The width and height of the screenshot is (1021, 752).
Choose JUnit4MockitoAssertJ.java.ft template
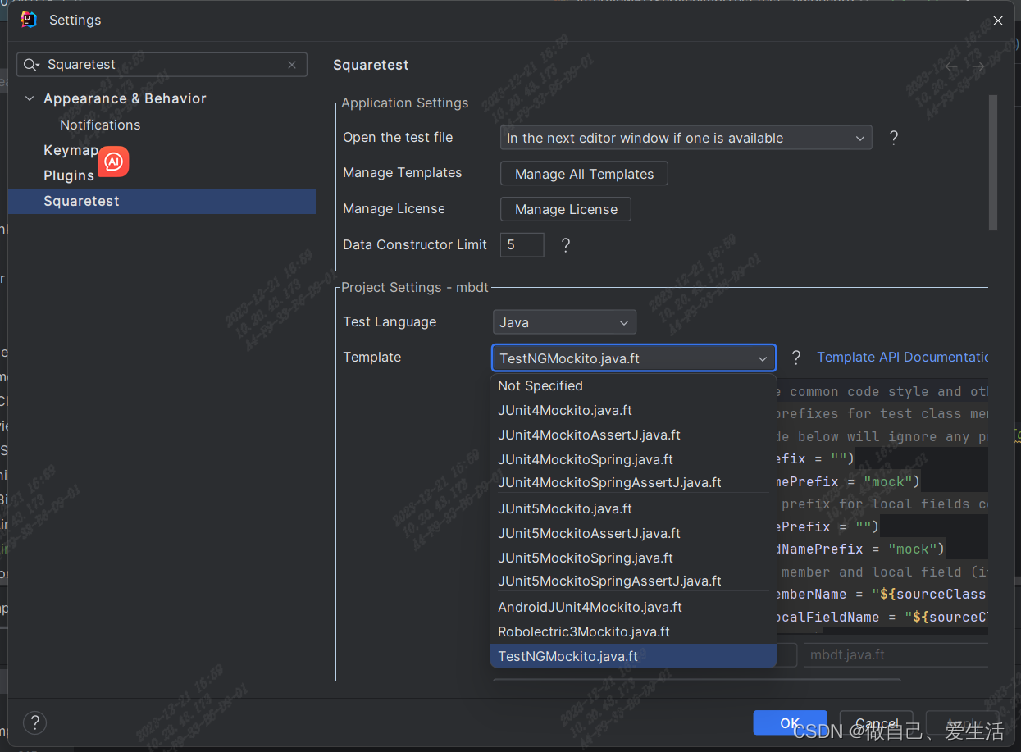pyautogui.click(x=633, y=435)
